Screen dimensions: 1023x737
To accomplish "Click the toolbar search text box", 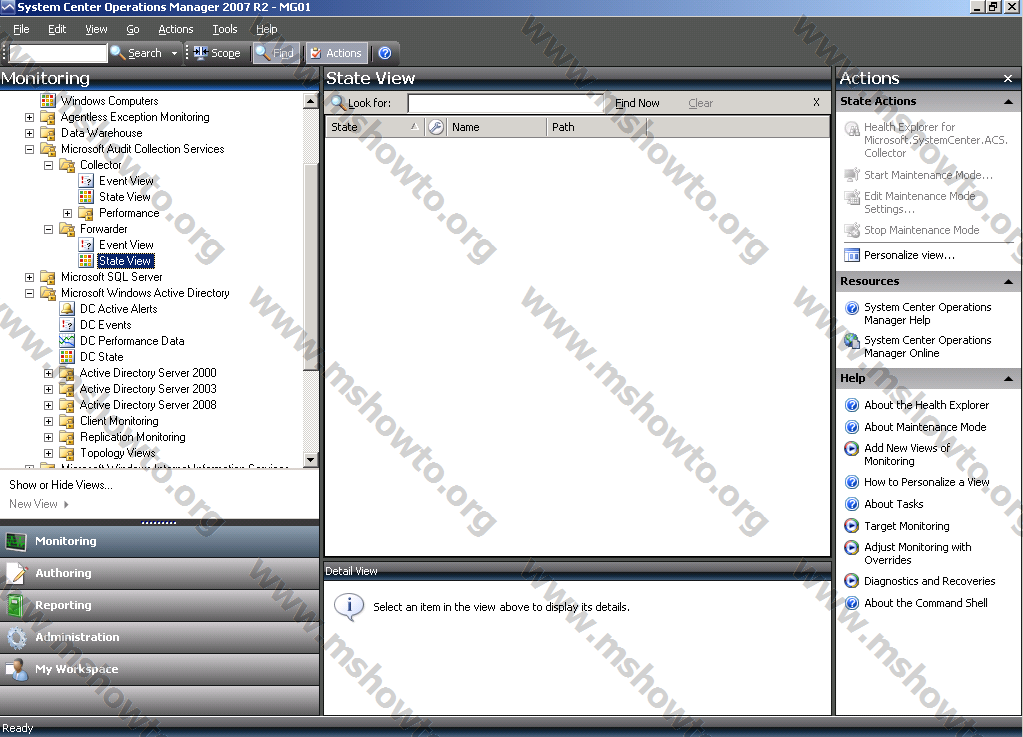I will (x=58, y=53).
